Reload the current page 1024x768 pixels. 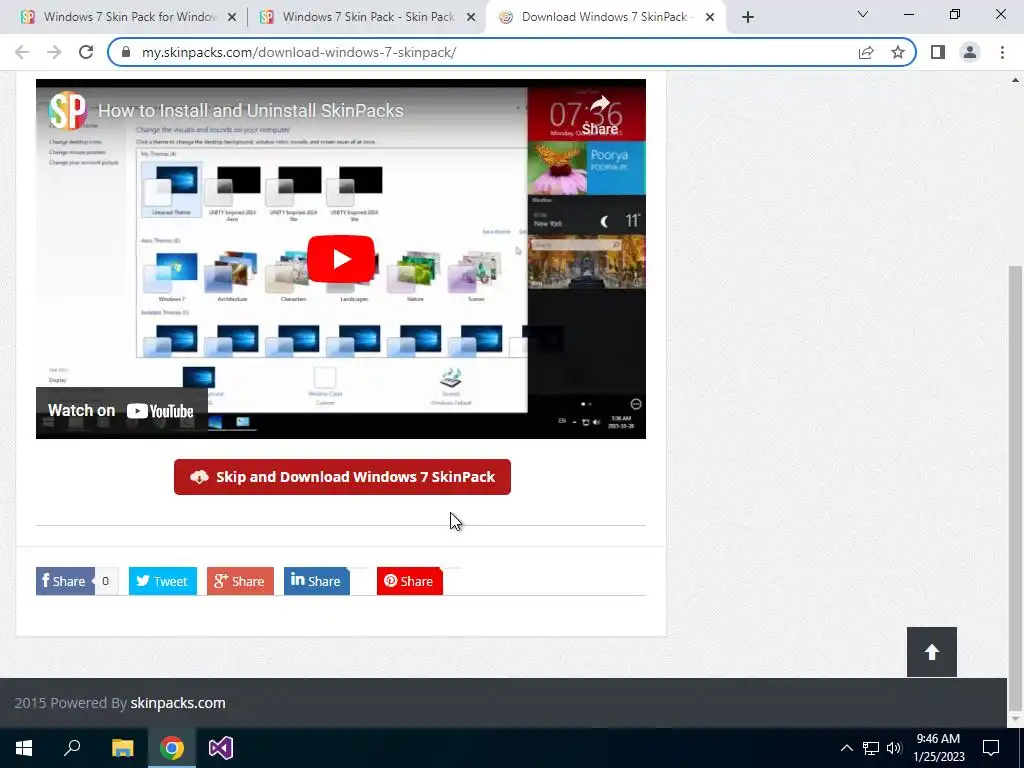(x=86, y=52)
